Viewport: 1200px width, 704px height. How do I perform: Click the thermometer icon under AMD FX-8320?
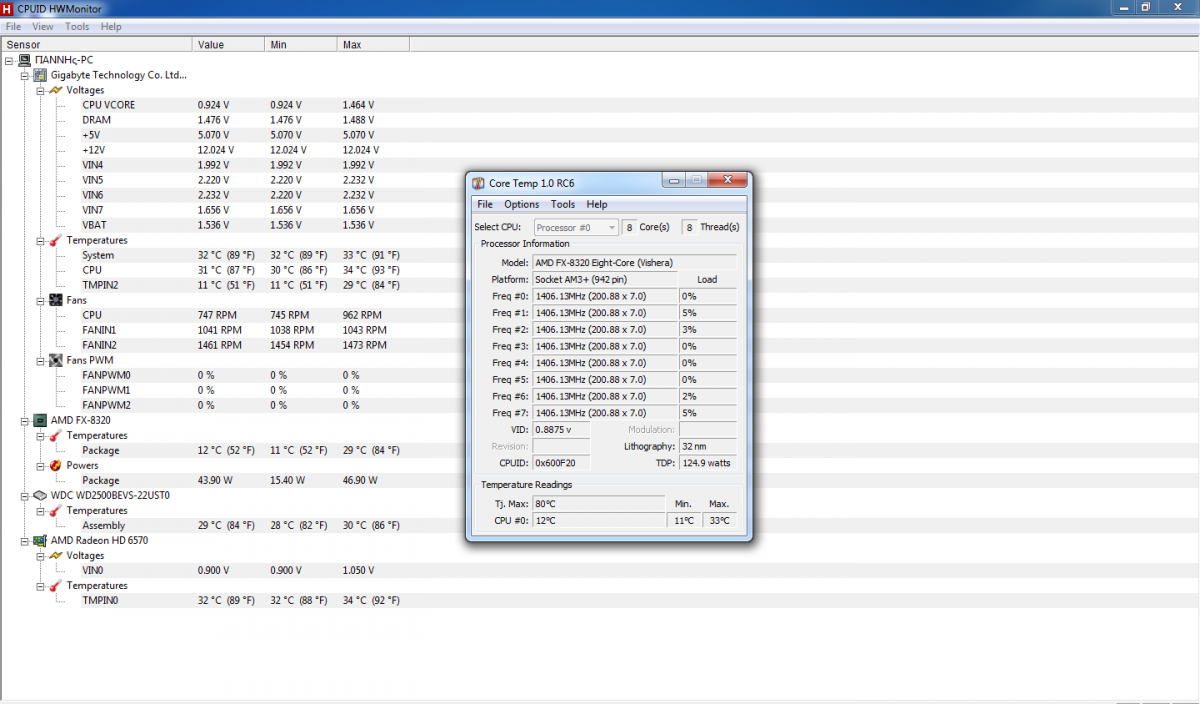tap(56, 435)
